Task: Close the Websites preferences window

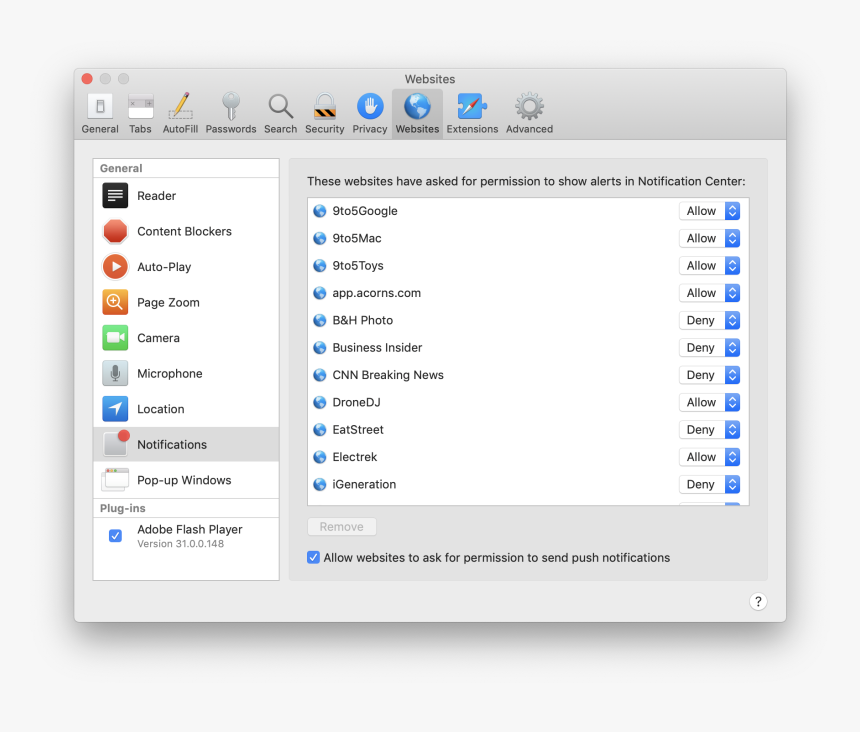Action: pyautogui.click(x=87, y=79)
